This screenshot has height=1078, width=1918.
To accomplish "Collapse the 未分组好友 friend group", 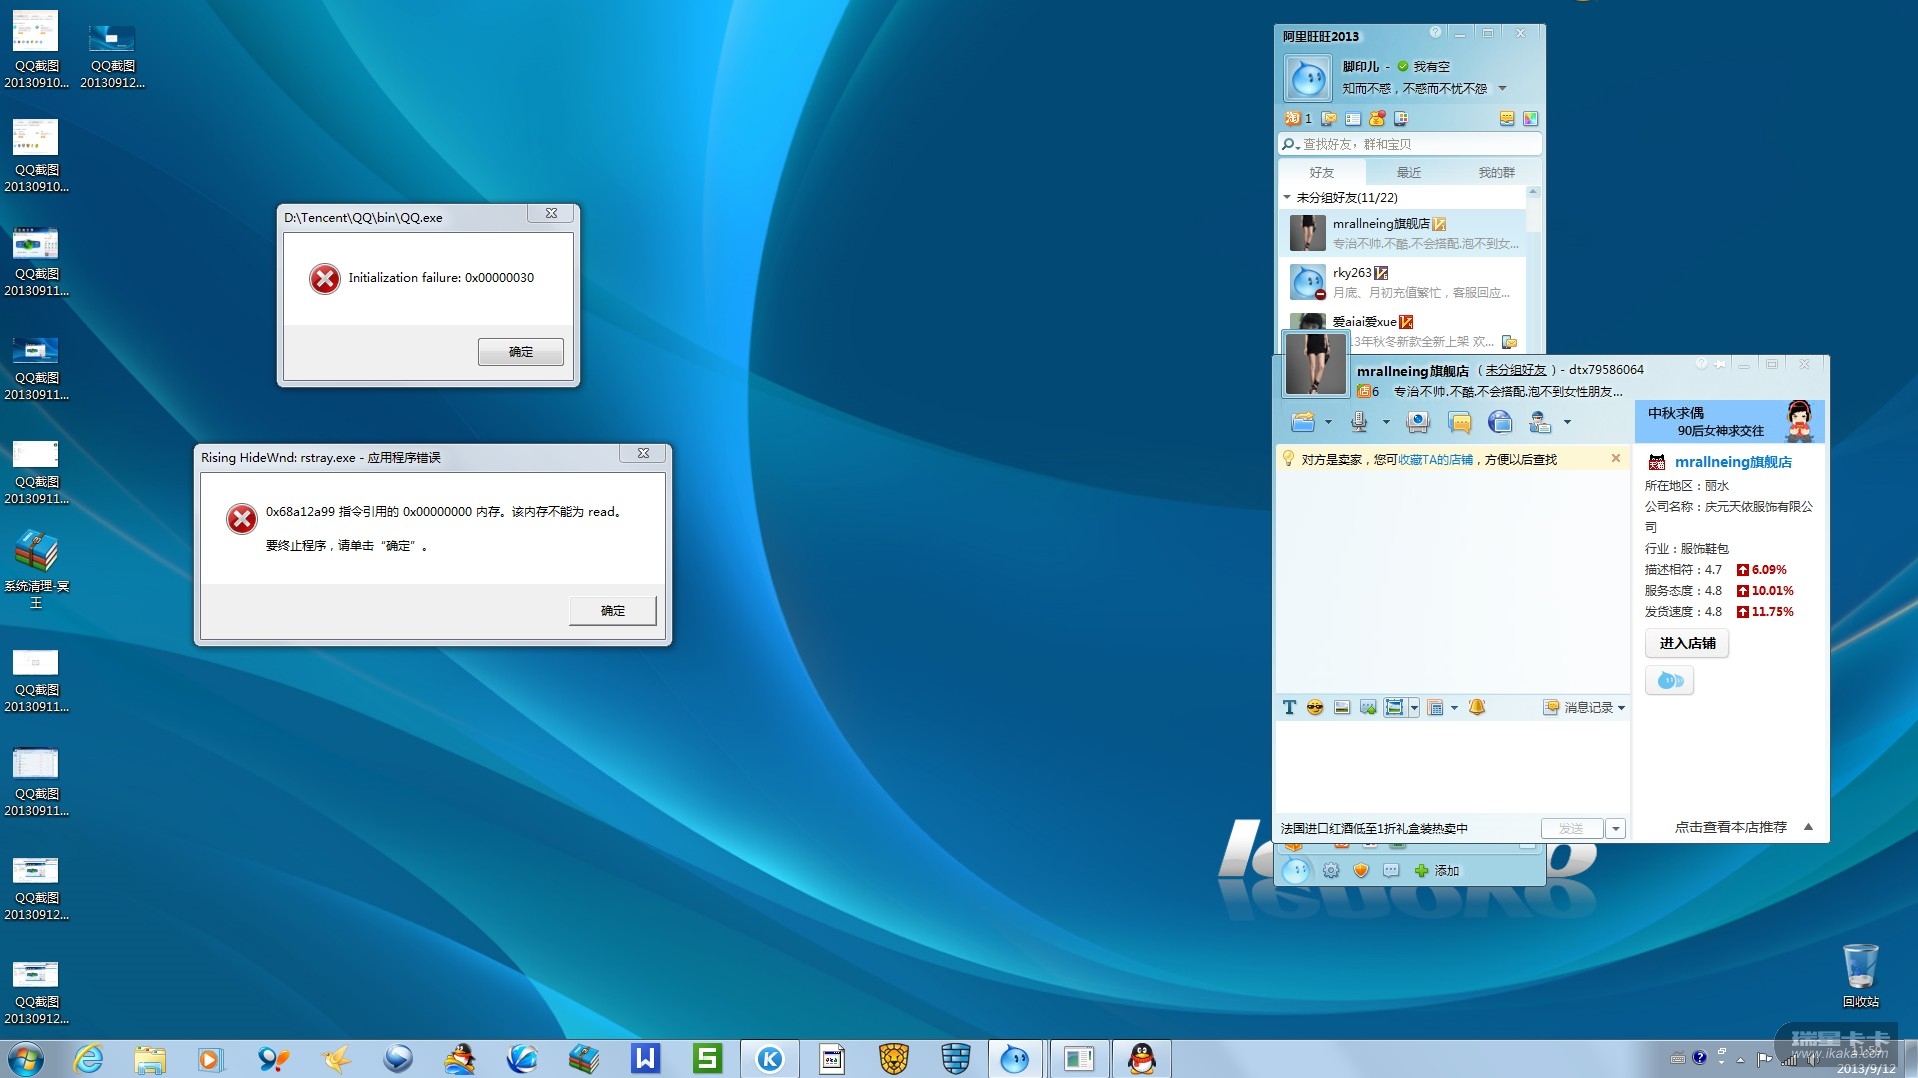I will [1287, 198].
